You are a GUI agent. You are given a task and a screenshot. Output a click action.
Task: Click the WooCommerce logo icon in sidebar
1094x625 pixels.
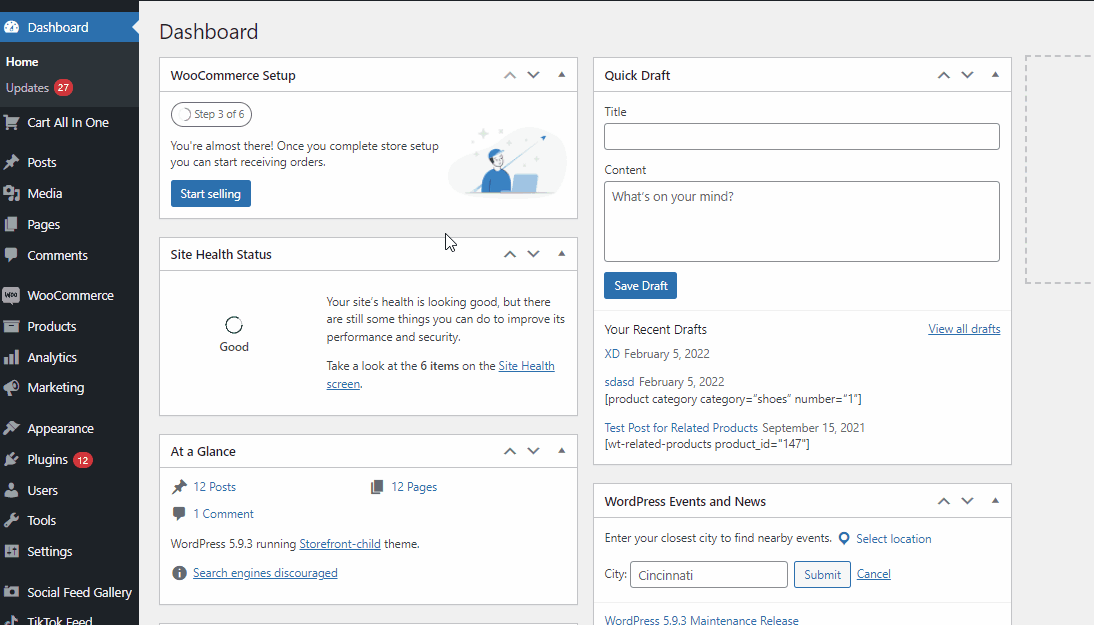point(11,295)
